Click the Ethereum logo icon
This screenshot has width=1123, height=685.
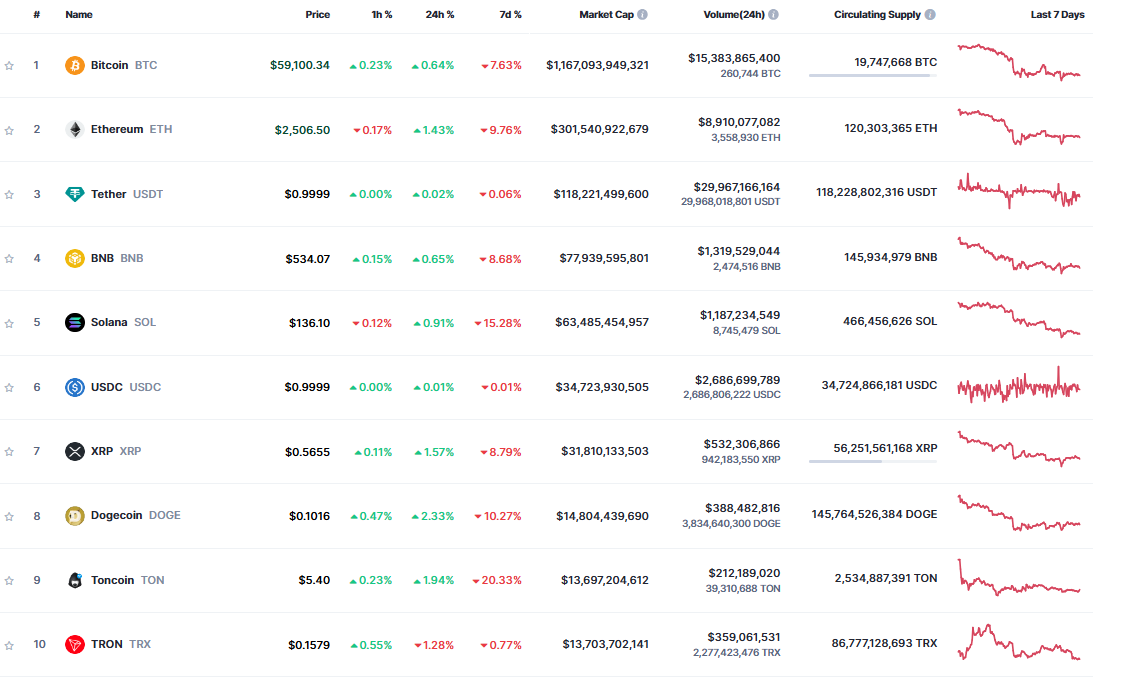tap(75, 129)
